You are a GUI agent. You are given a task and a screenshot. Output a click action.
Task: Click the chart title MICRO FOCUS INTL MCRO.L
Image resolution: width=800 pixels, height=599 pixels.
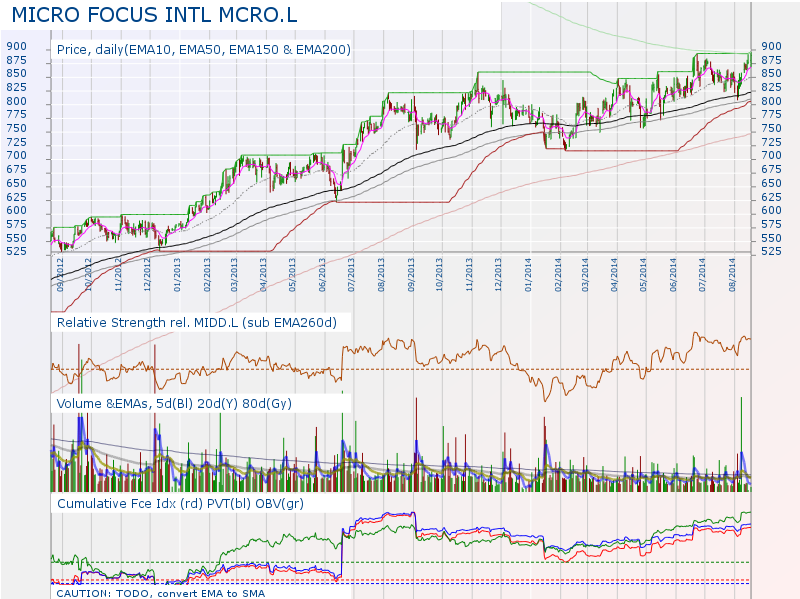point(154,15)
